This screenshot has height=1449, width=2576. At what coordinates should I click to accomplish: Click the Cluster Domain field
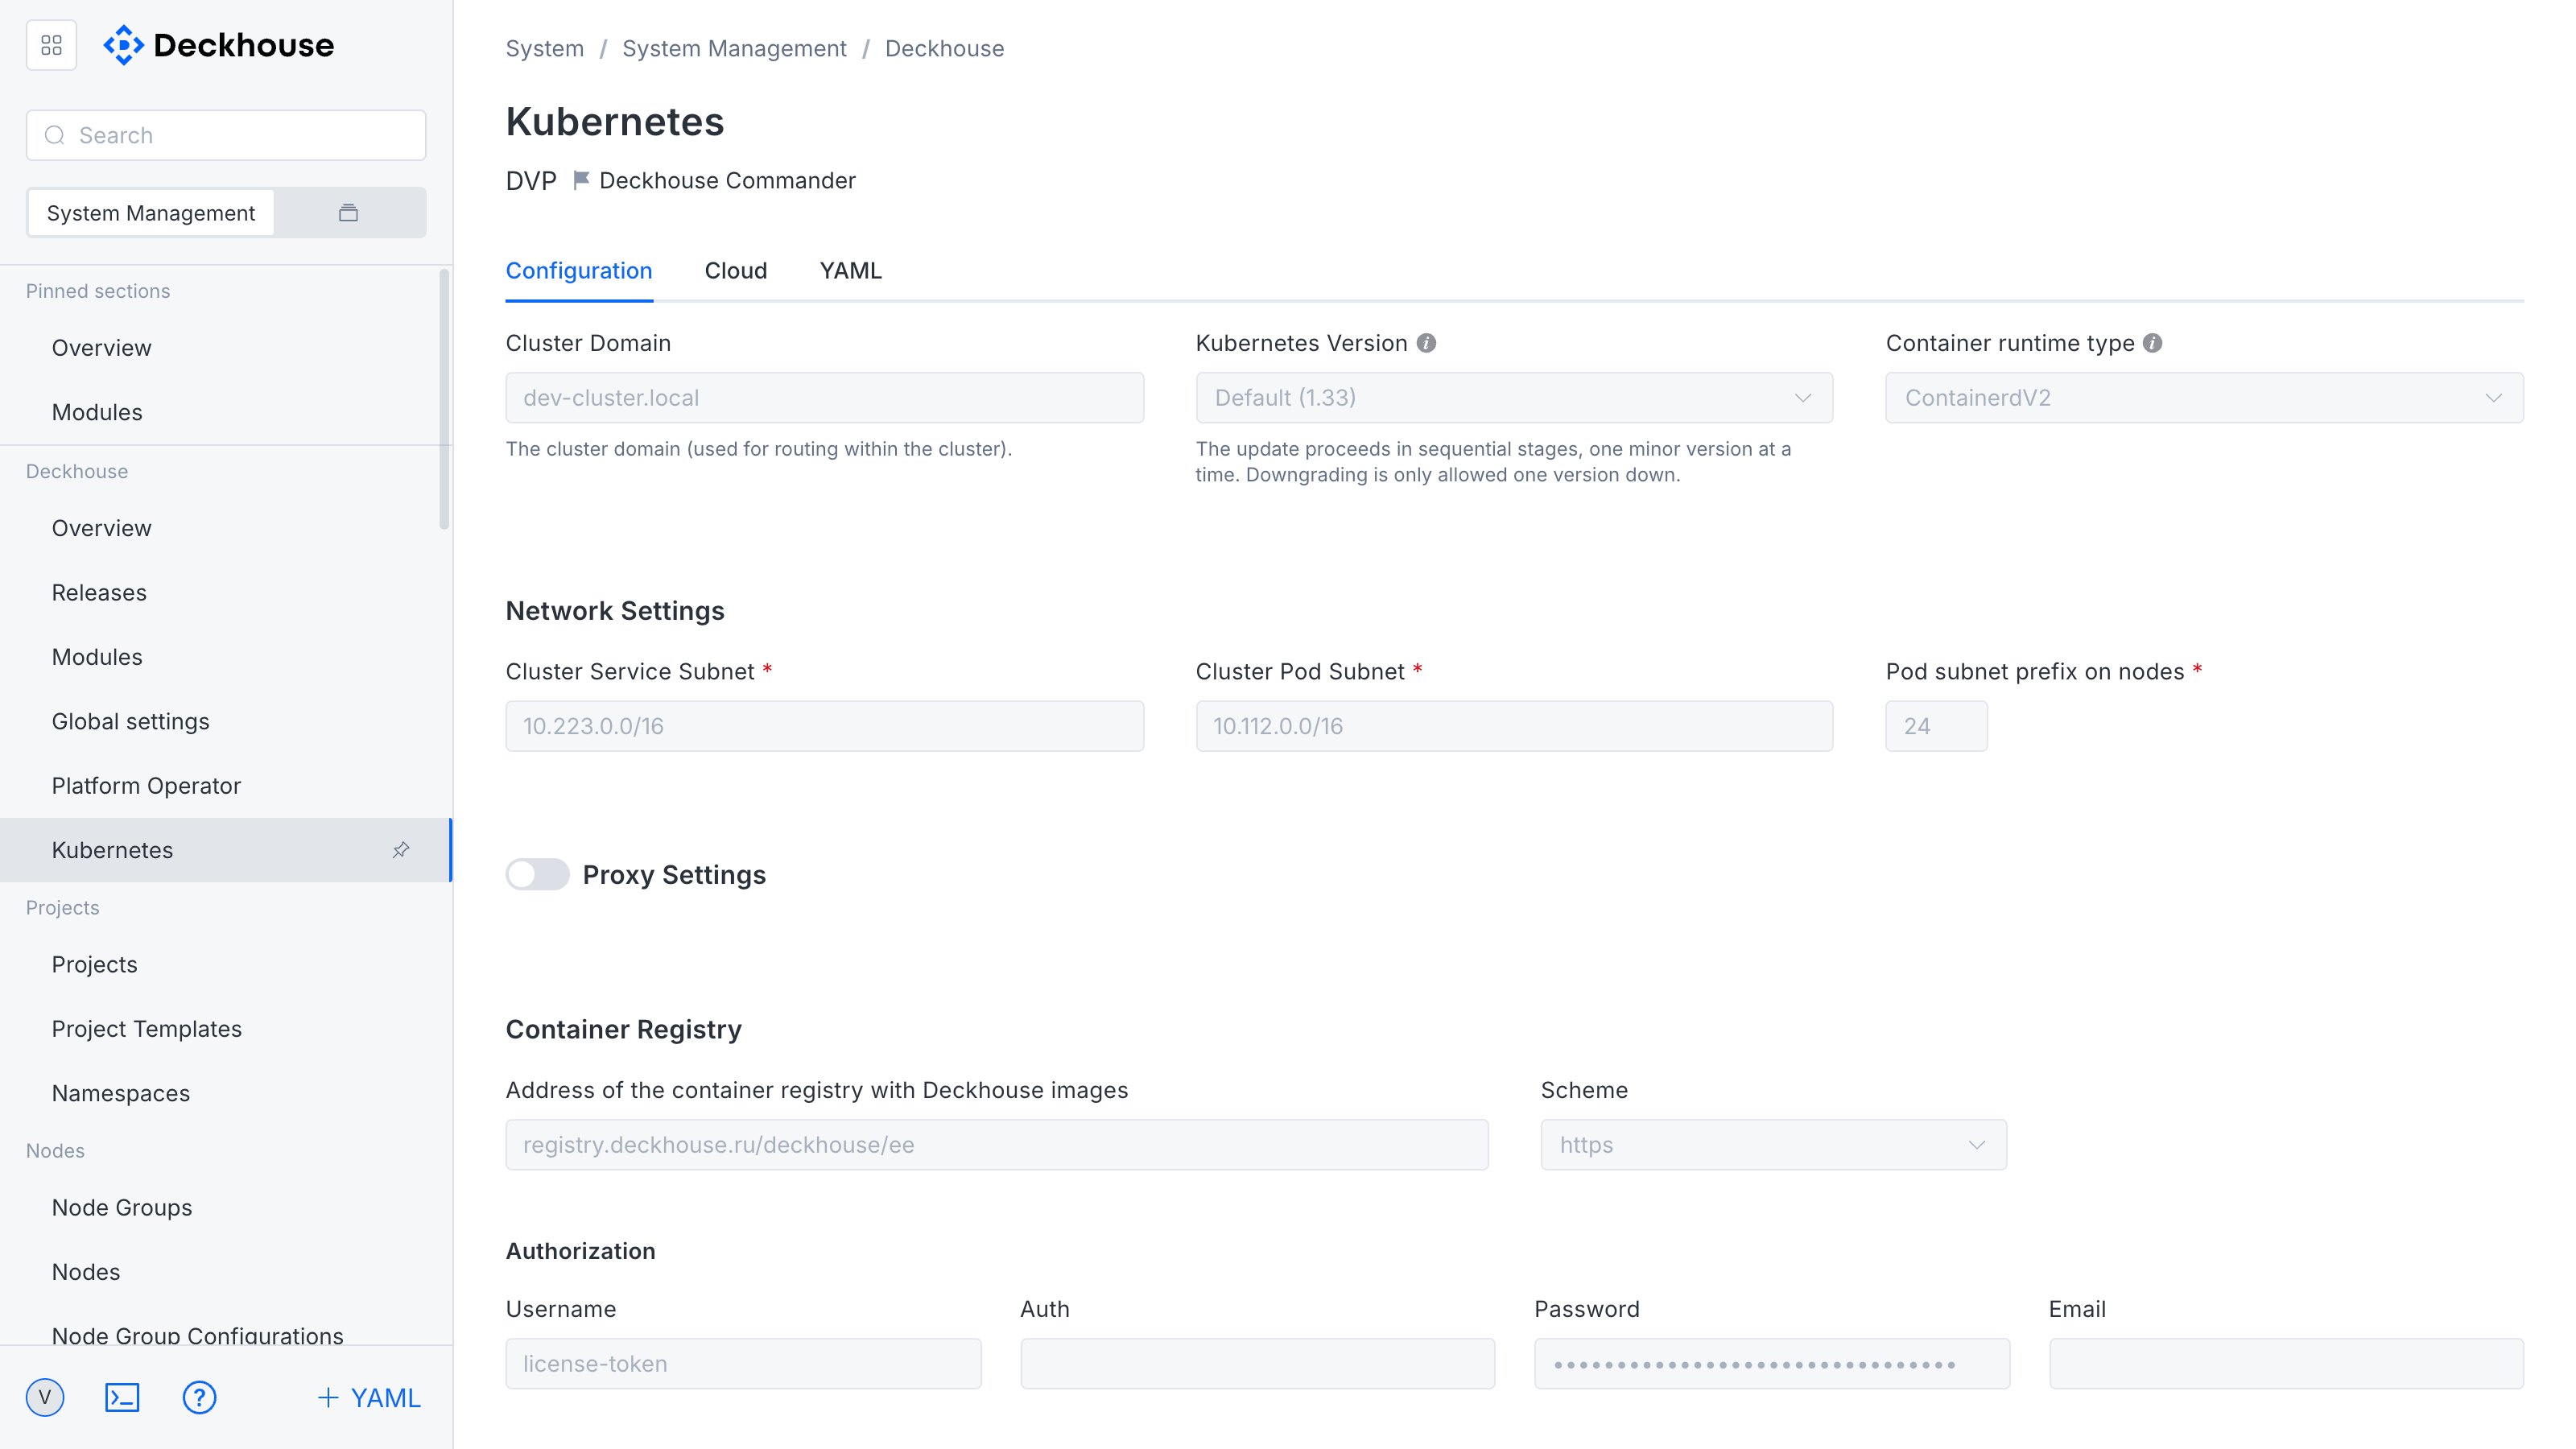(824, 398)
